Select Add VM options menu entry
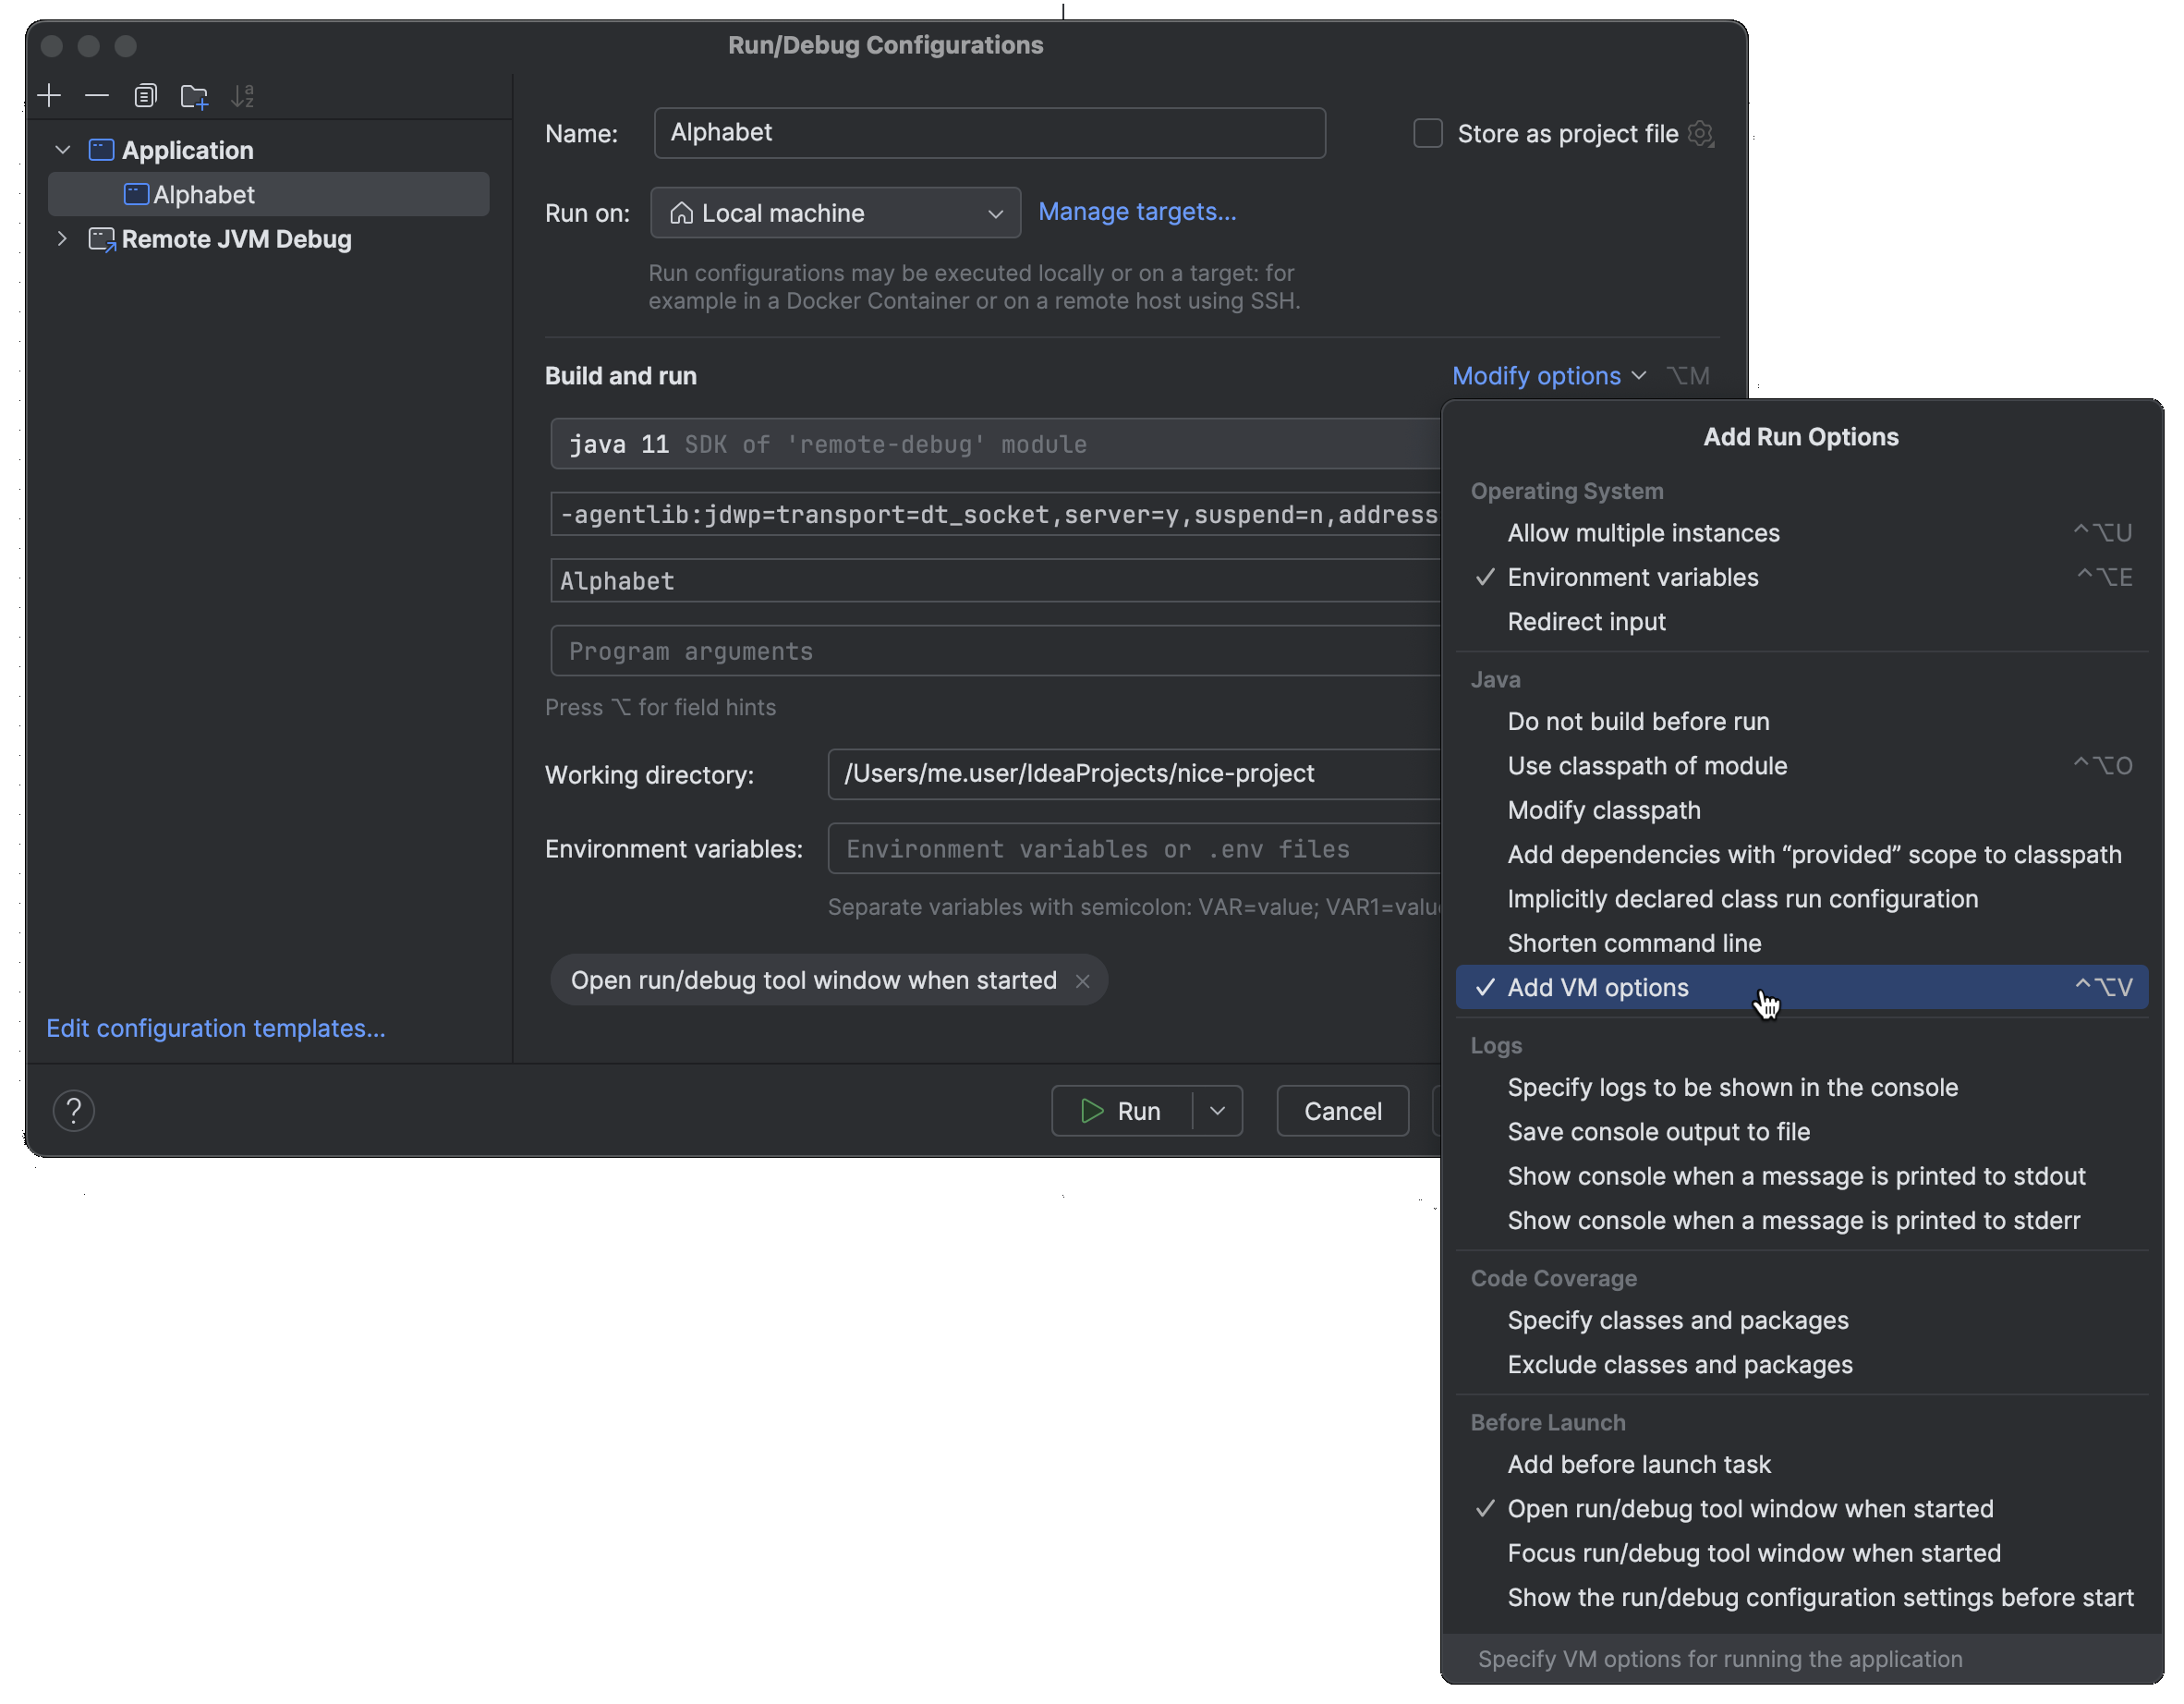Screen dimensions: 2184x1704 tap(1598, 987)
